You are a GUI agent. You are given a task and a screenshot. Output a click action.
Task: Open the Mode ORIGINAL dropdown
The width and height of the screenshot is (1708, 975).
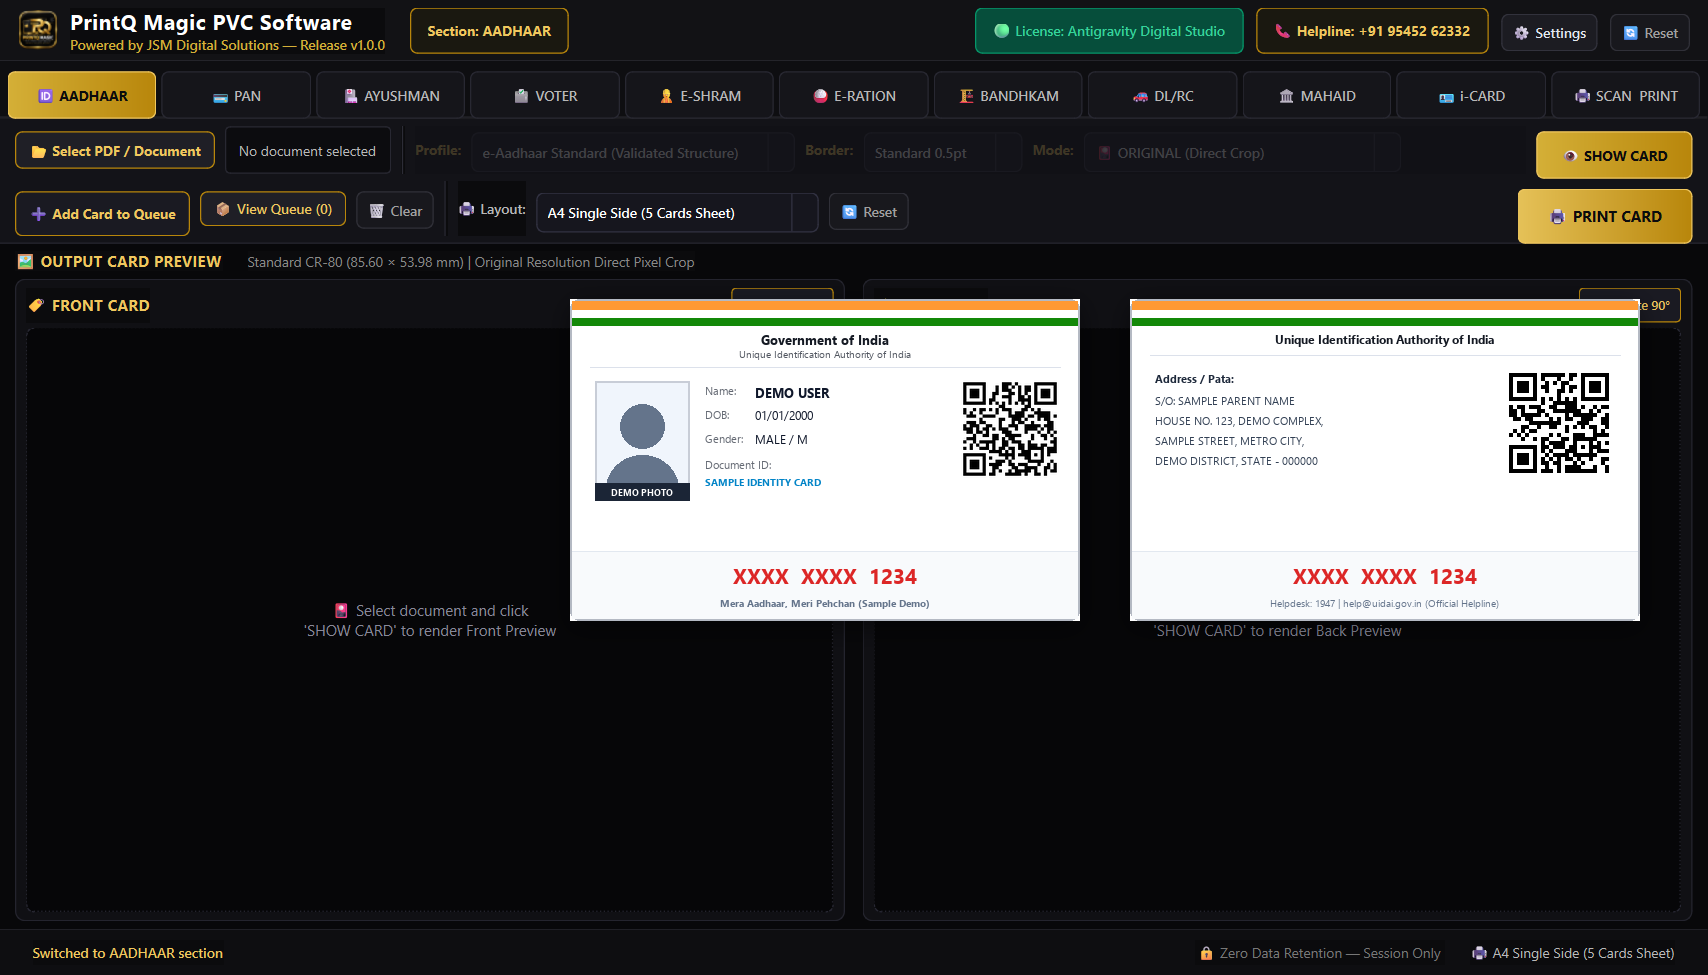1242,153
